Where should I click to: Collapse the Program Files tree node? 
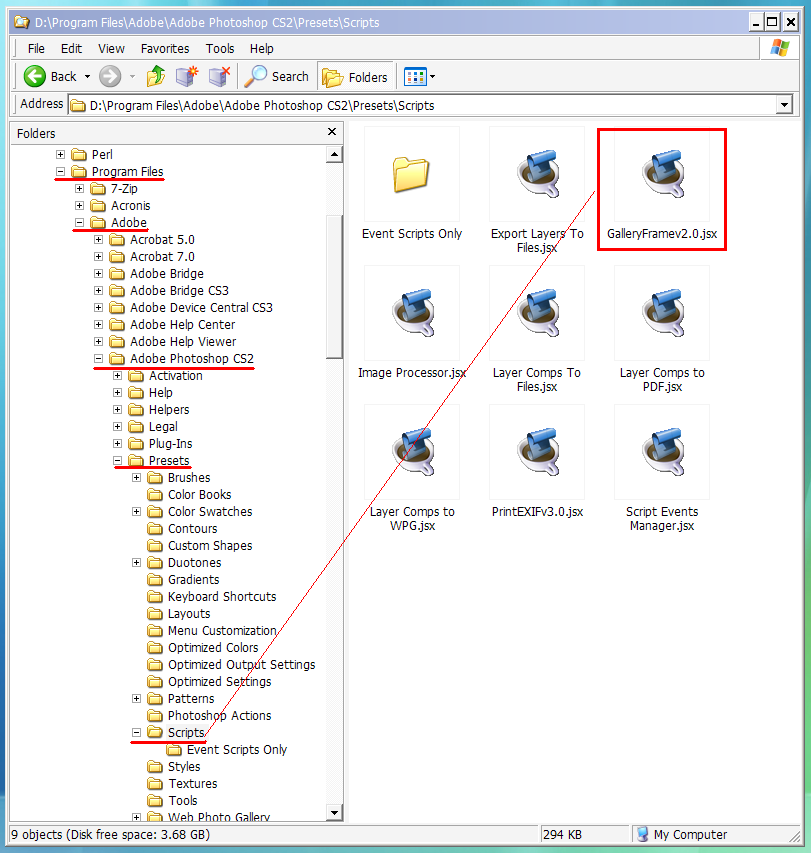(60, 171)
